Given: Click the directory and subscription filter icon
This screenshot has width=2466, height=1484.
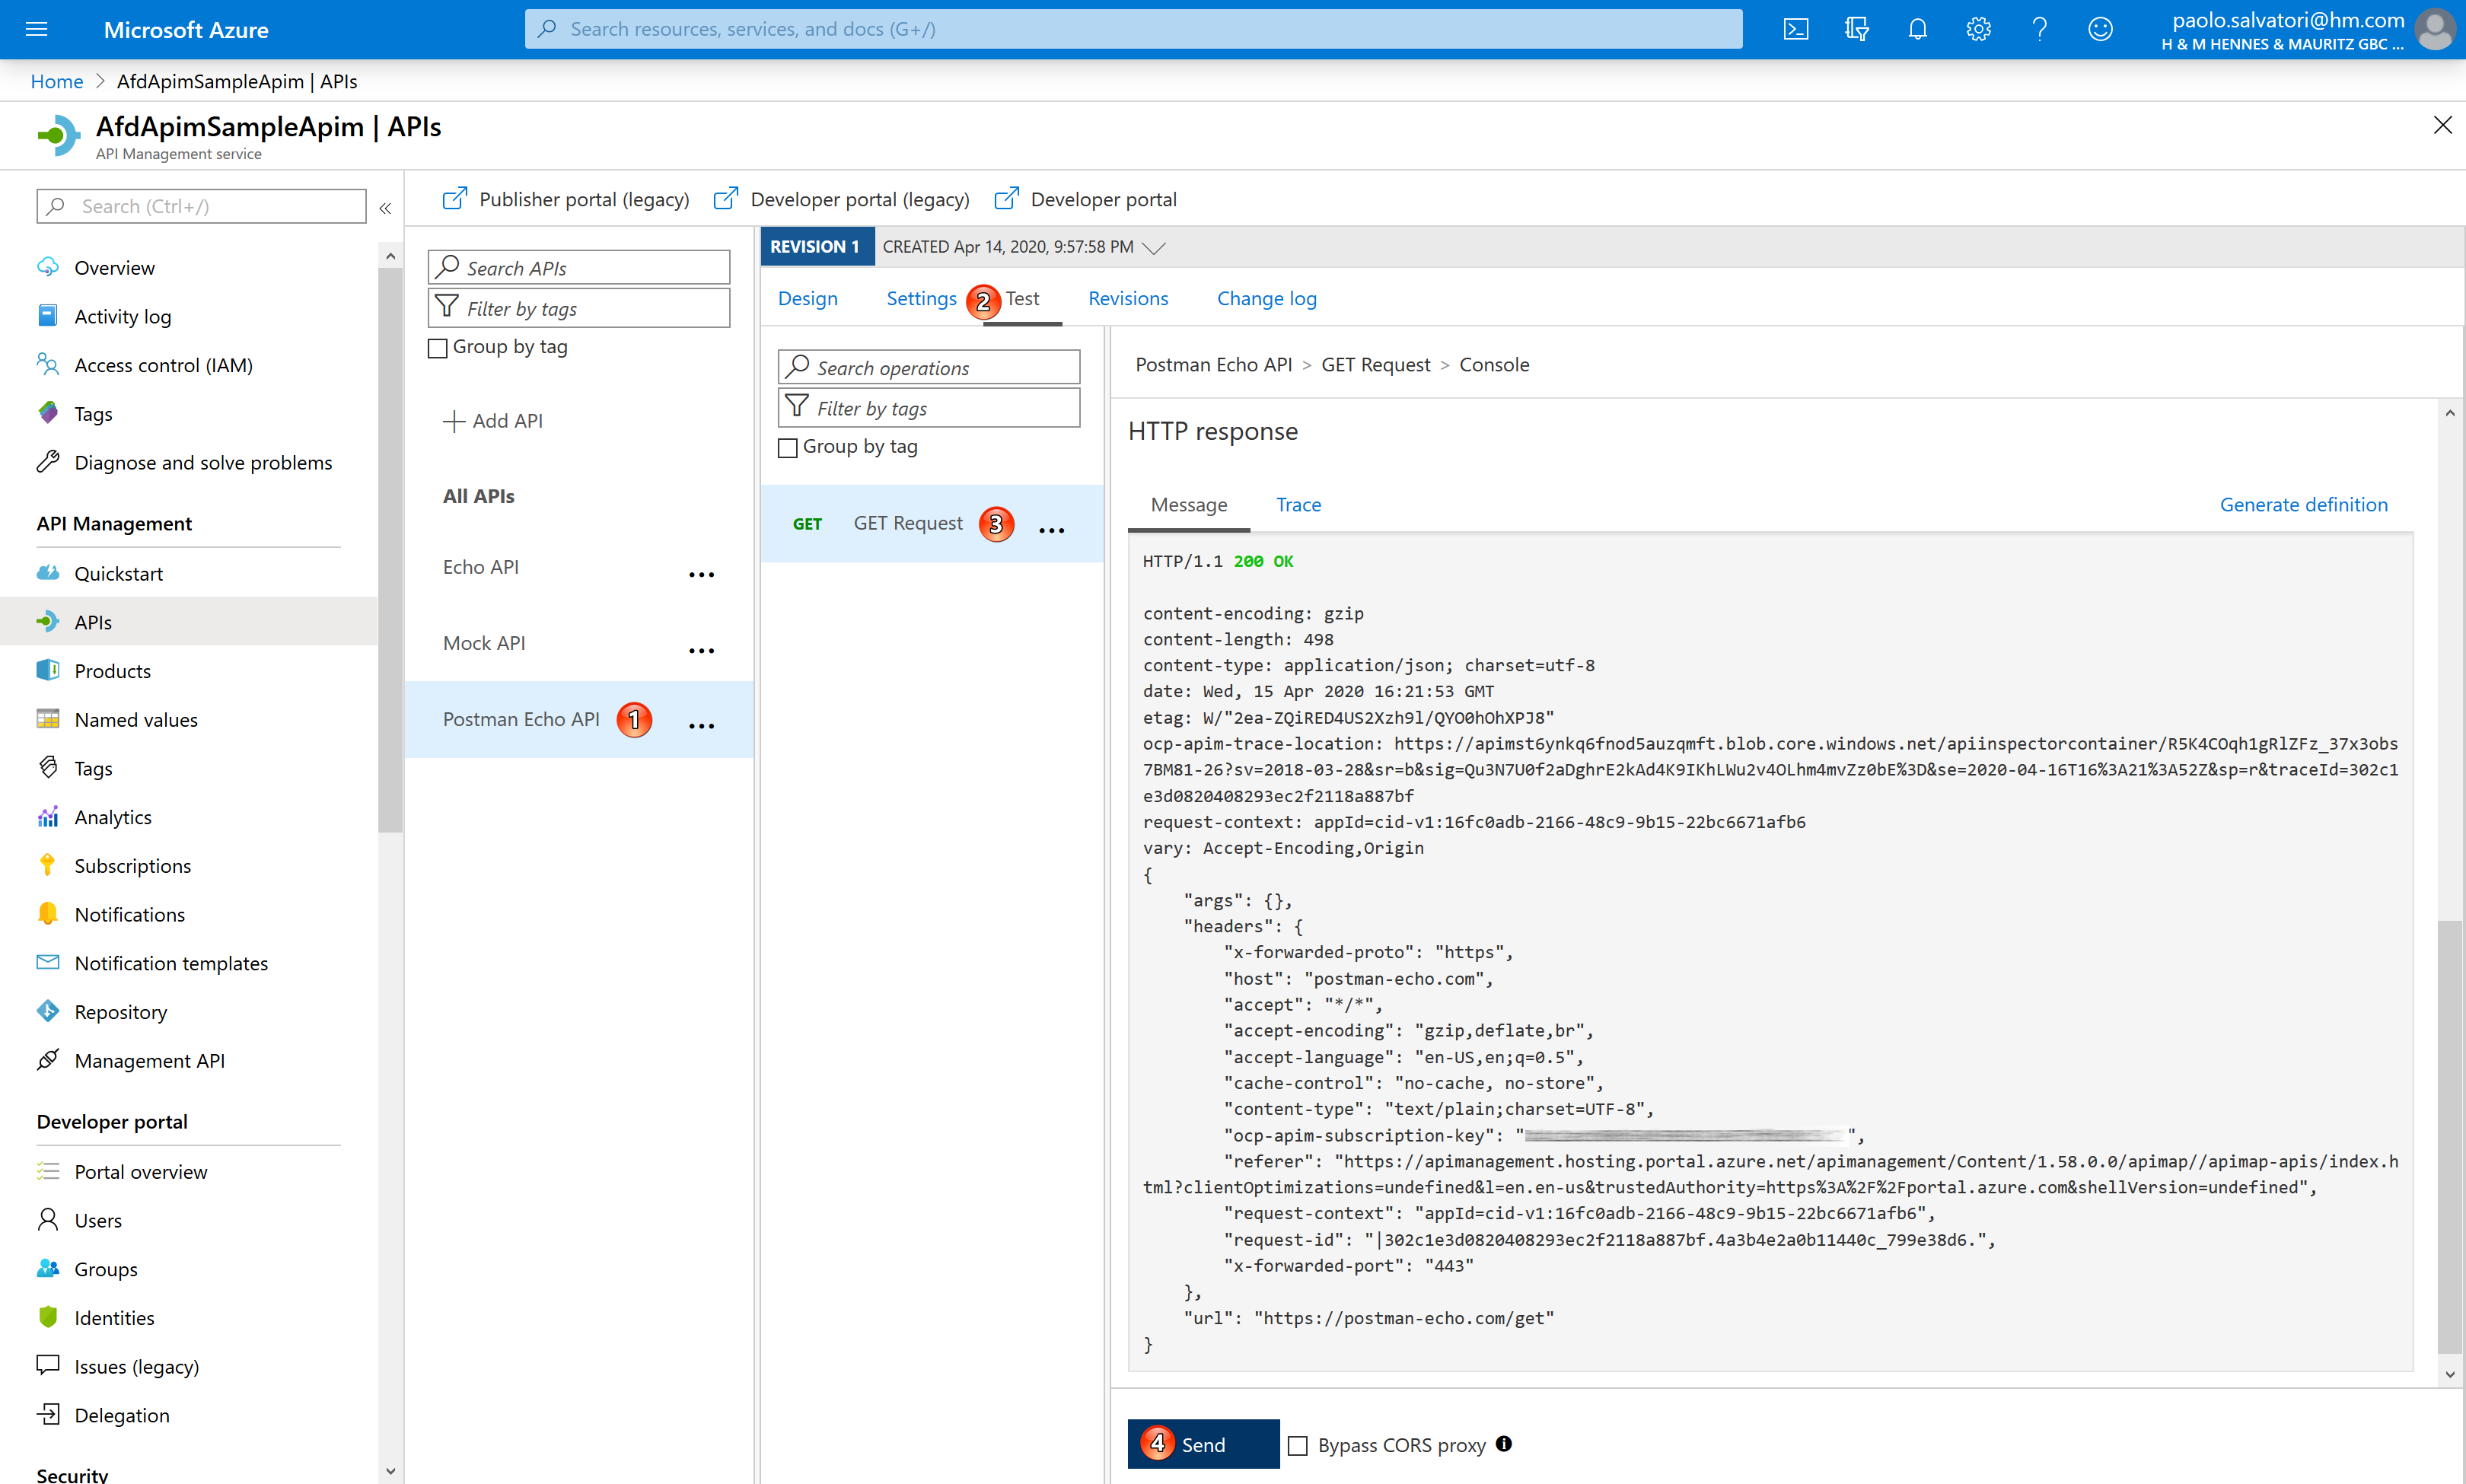Looking at the screenshot, I should pyautogui.click(x=1856, y=29).
